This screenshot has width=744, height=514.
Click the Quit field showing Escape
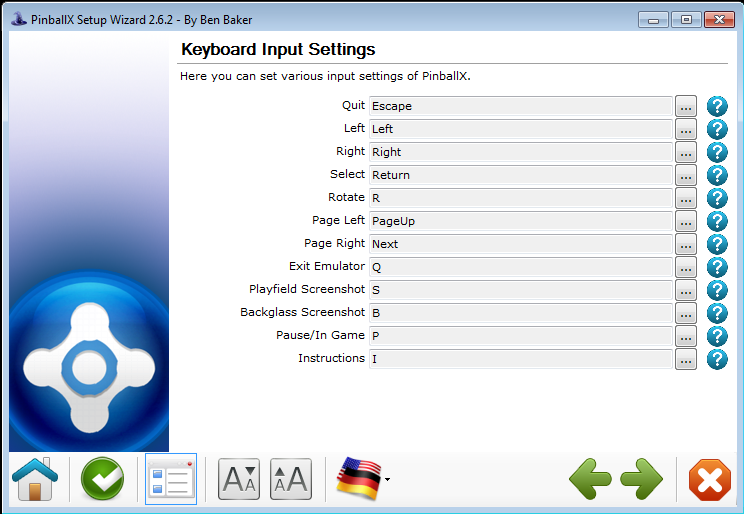(x=521, y=106)
